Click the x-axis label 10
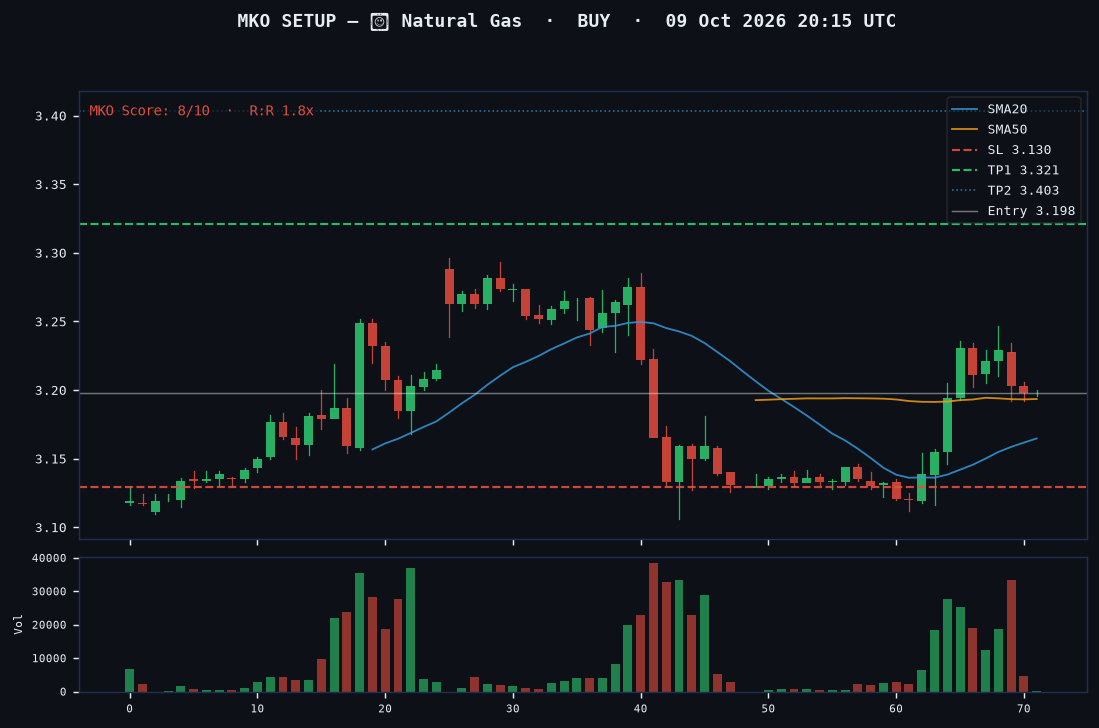Viewport: 1099px width, 728px height. tap(257, 709)
